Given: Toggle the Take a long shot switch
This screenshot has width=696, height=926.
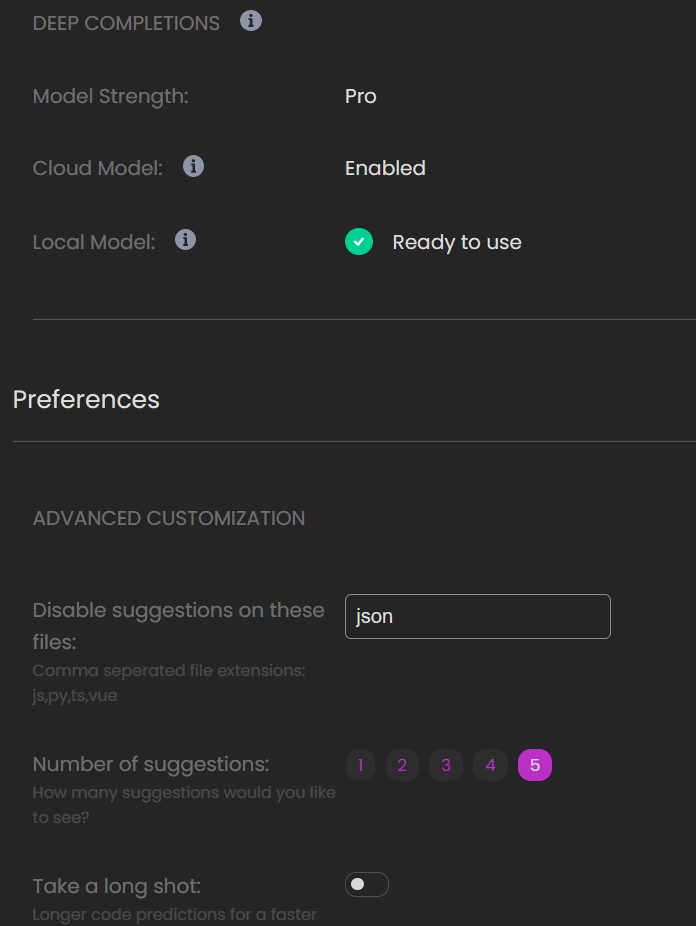Looking at the screenshot, I should 366,885.
